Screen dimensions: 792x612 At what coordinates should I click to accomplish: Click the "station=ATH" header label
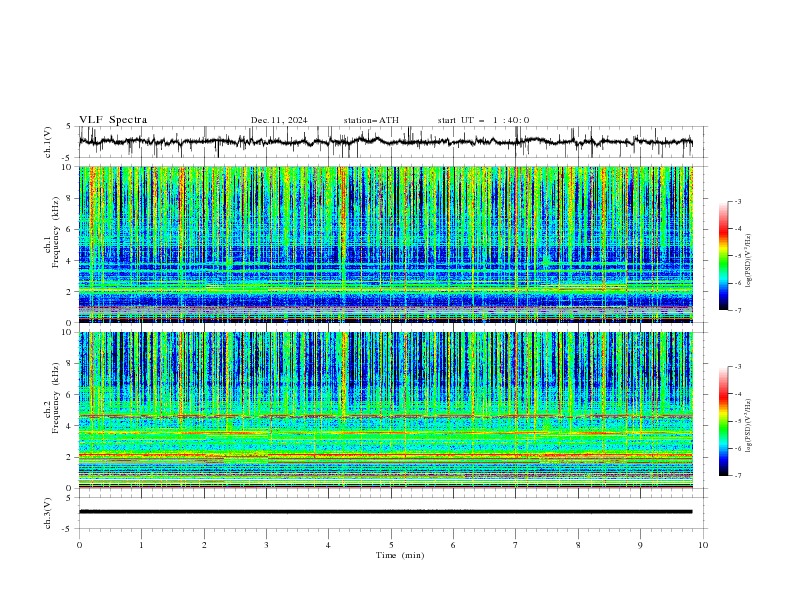pyautogui.click(x=371, y=120)
